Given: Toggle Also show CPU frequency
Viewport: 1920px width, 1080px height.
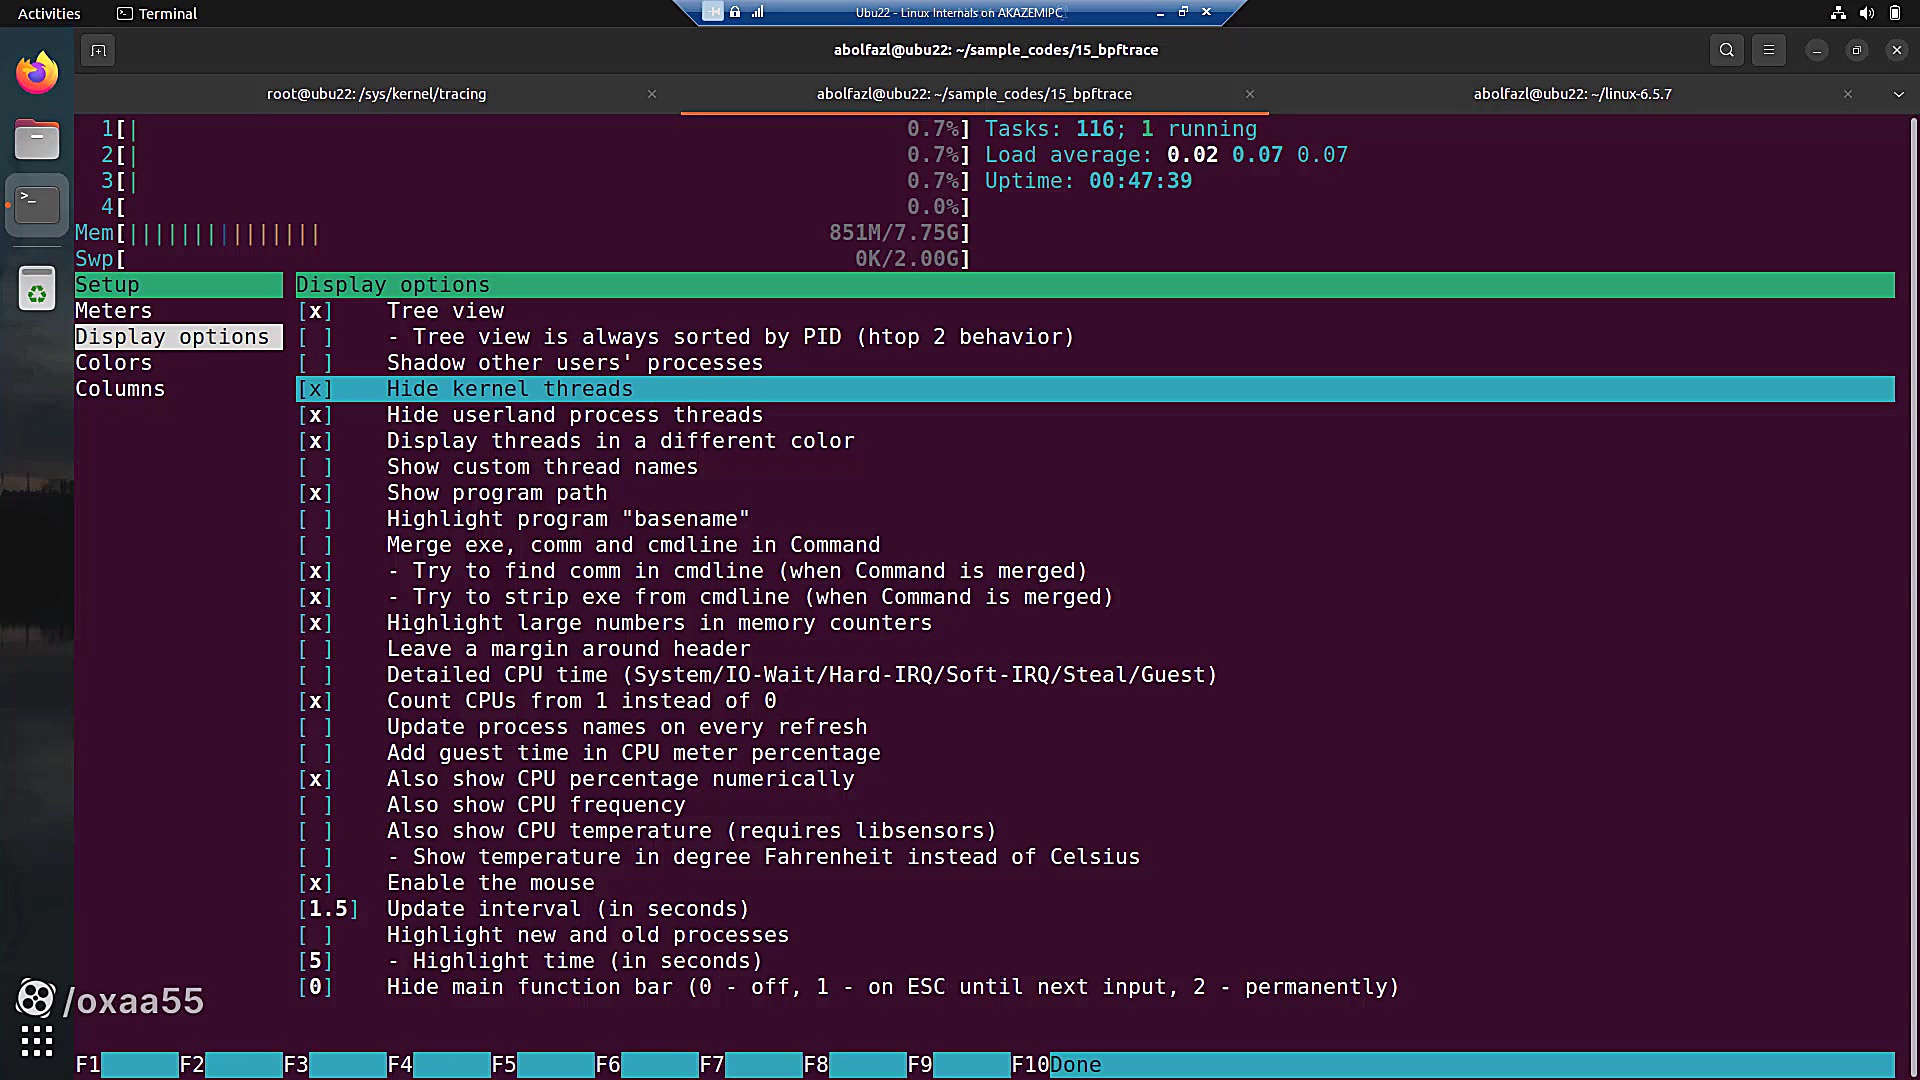Looking at the screenshot, I should click(x=315, y=805).
